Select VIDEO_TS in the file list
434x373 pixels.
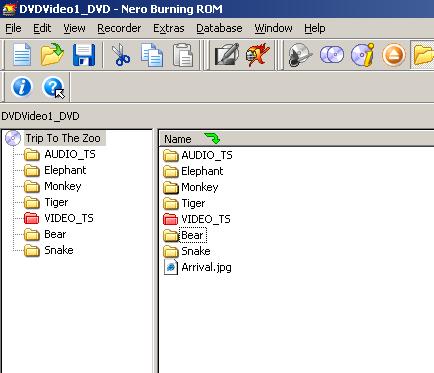point(206,219)
